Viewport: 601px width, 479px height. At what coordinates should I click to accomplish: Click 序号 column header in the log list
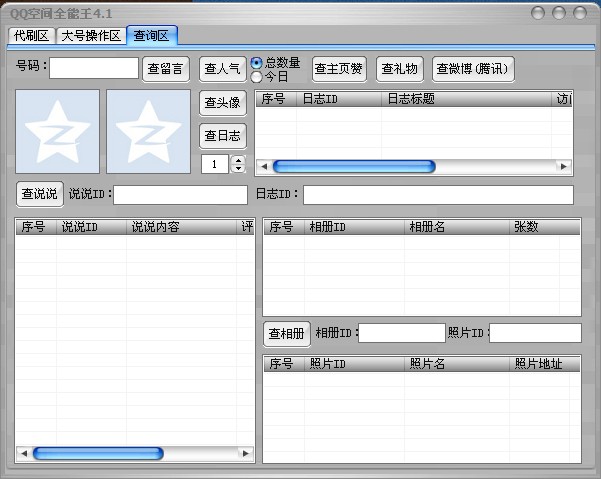point(276,99)
